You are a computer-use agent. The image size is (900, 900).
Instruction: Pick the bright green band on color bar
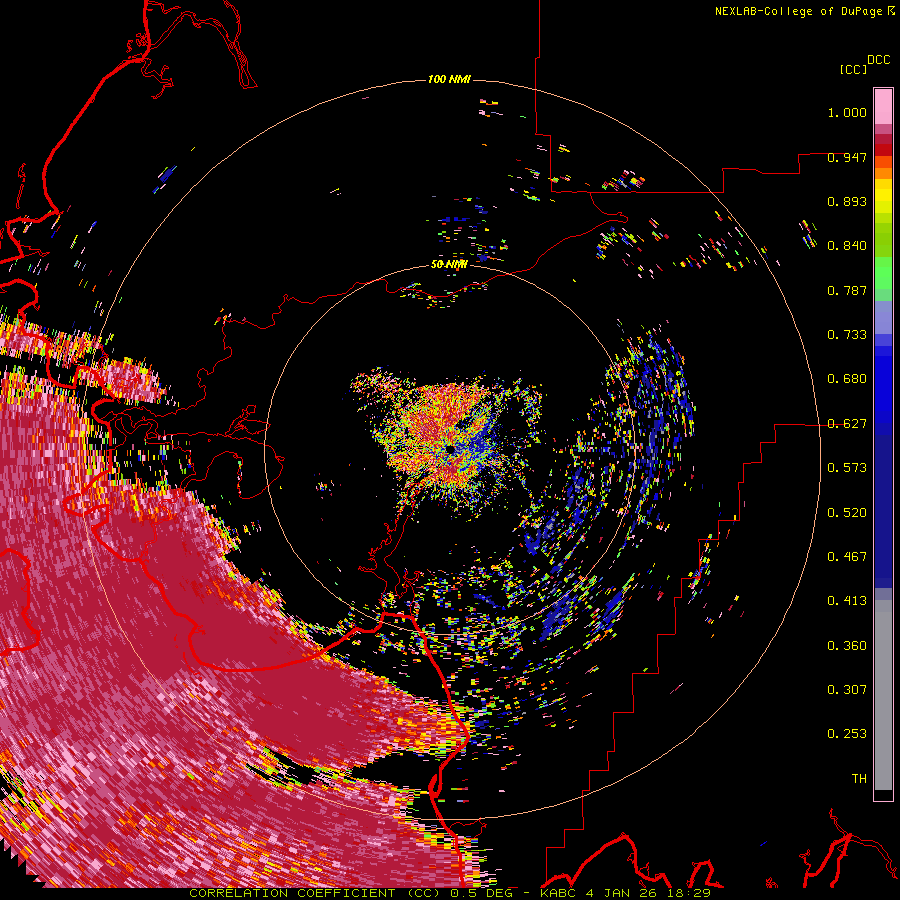click(883, 272)
